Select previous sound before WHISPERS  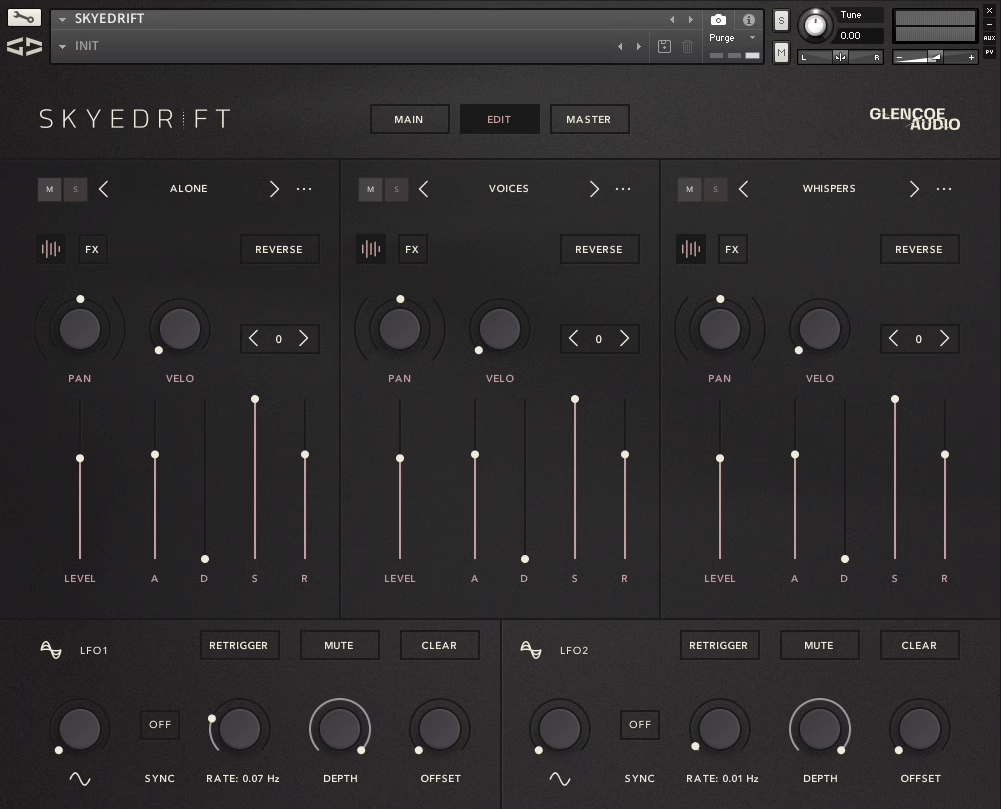pyautogui.click(x=743, y=189)
